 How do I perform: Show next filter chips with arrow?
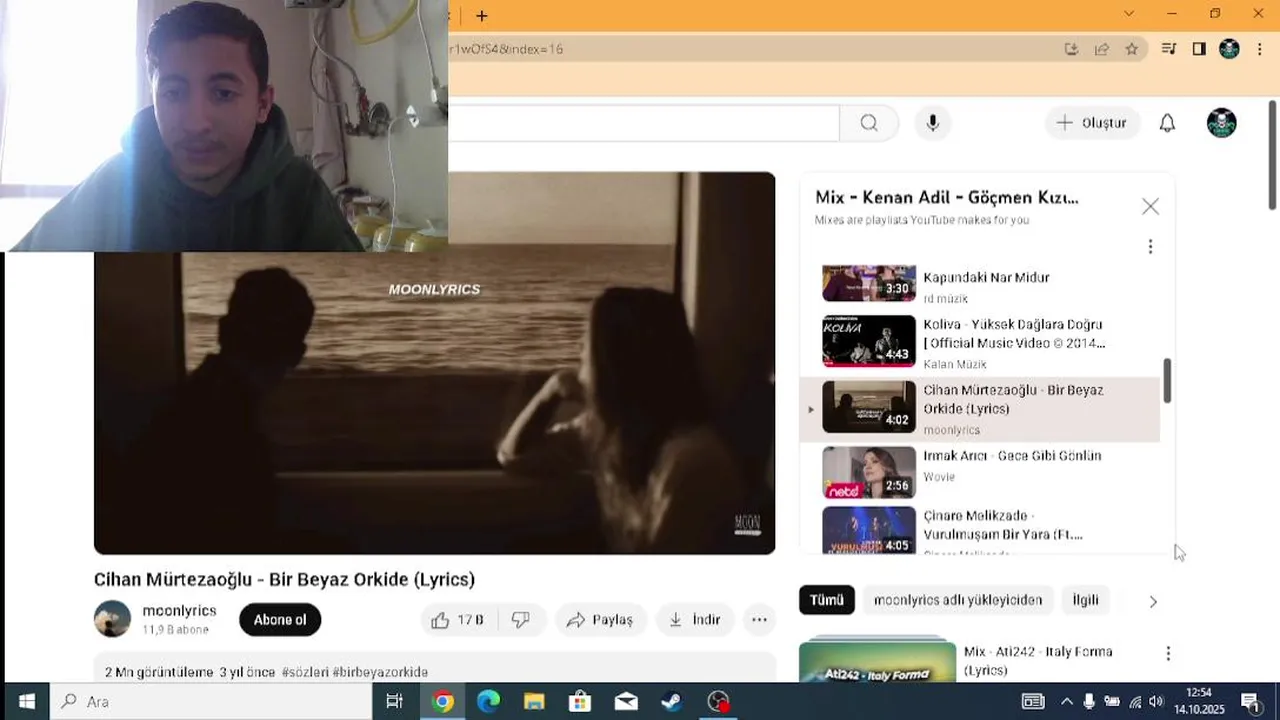coord(1153,601)
